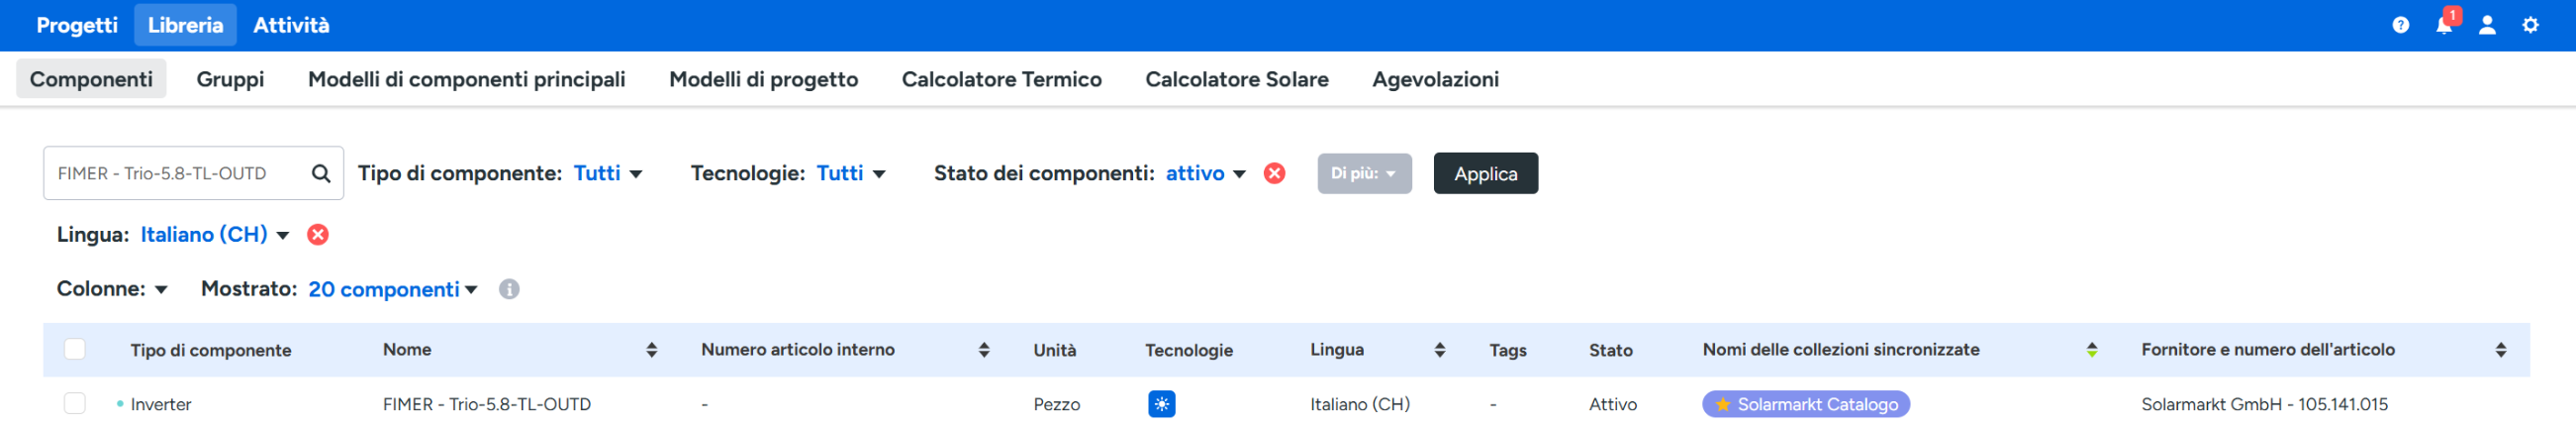Switch to the Gruppi tab

coord(230,79)
